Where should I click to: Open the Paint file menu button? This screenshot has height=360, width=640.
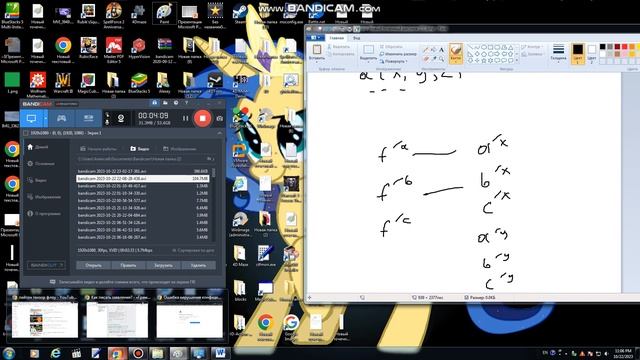(x=316, y=38)
